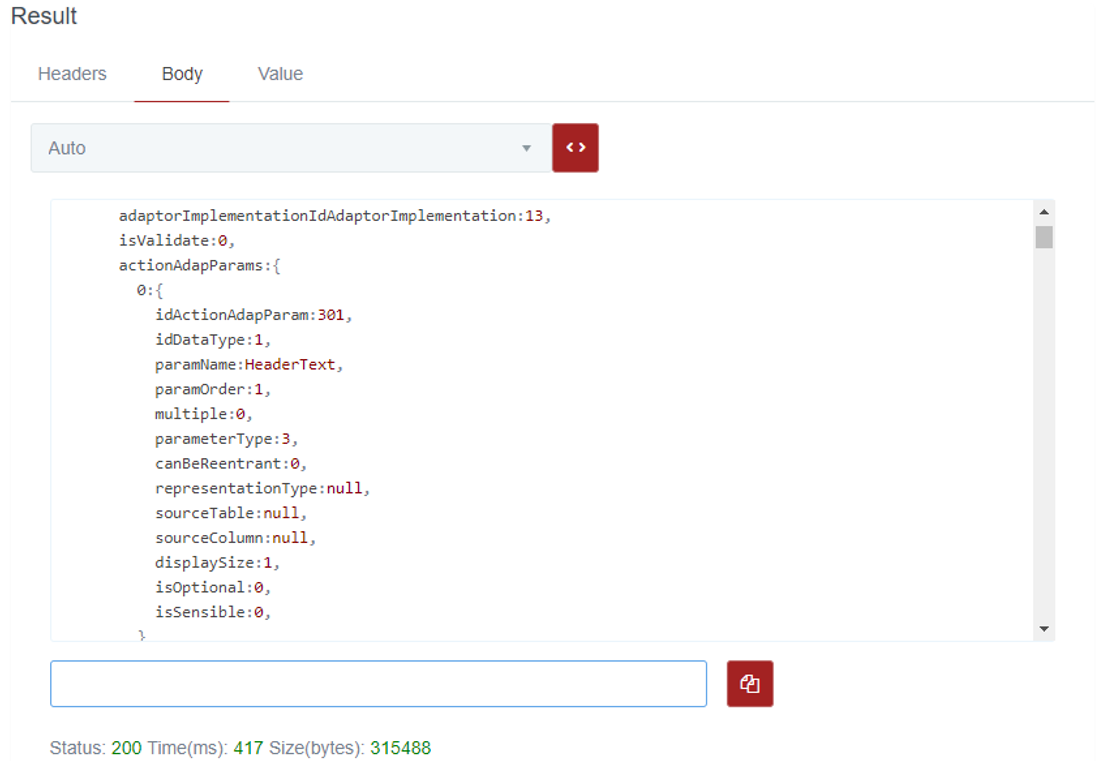
Task: Click the isSensible property line
Action: point(212,612)
